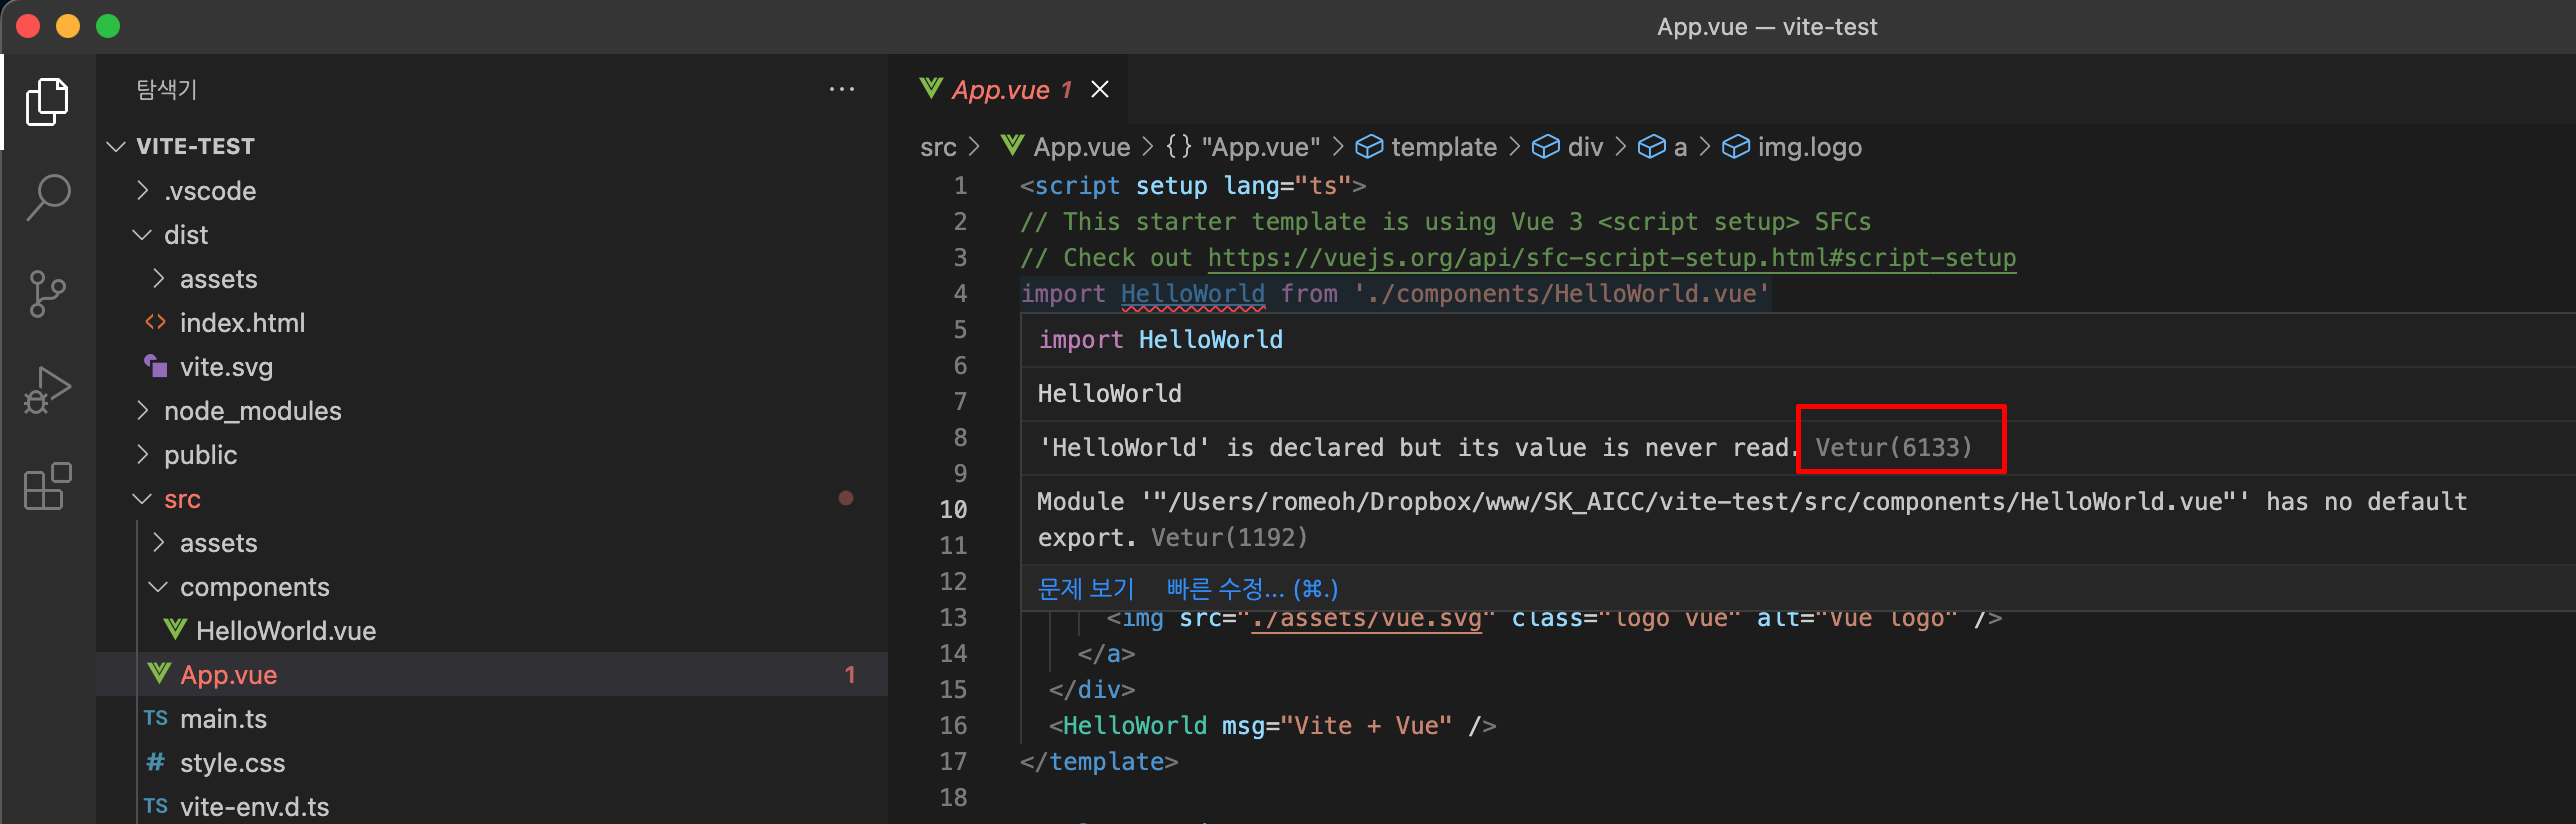The height and width of the screenshot is (824, 2576).
Task: Click the 탐색기 explorer panel title
Action: click(x=166, y=89)
